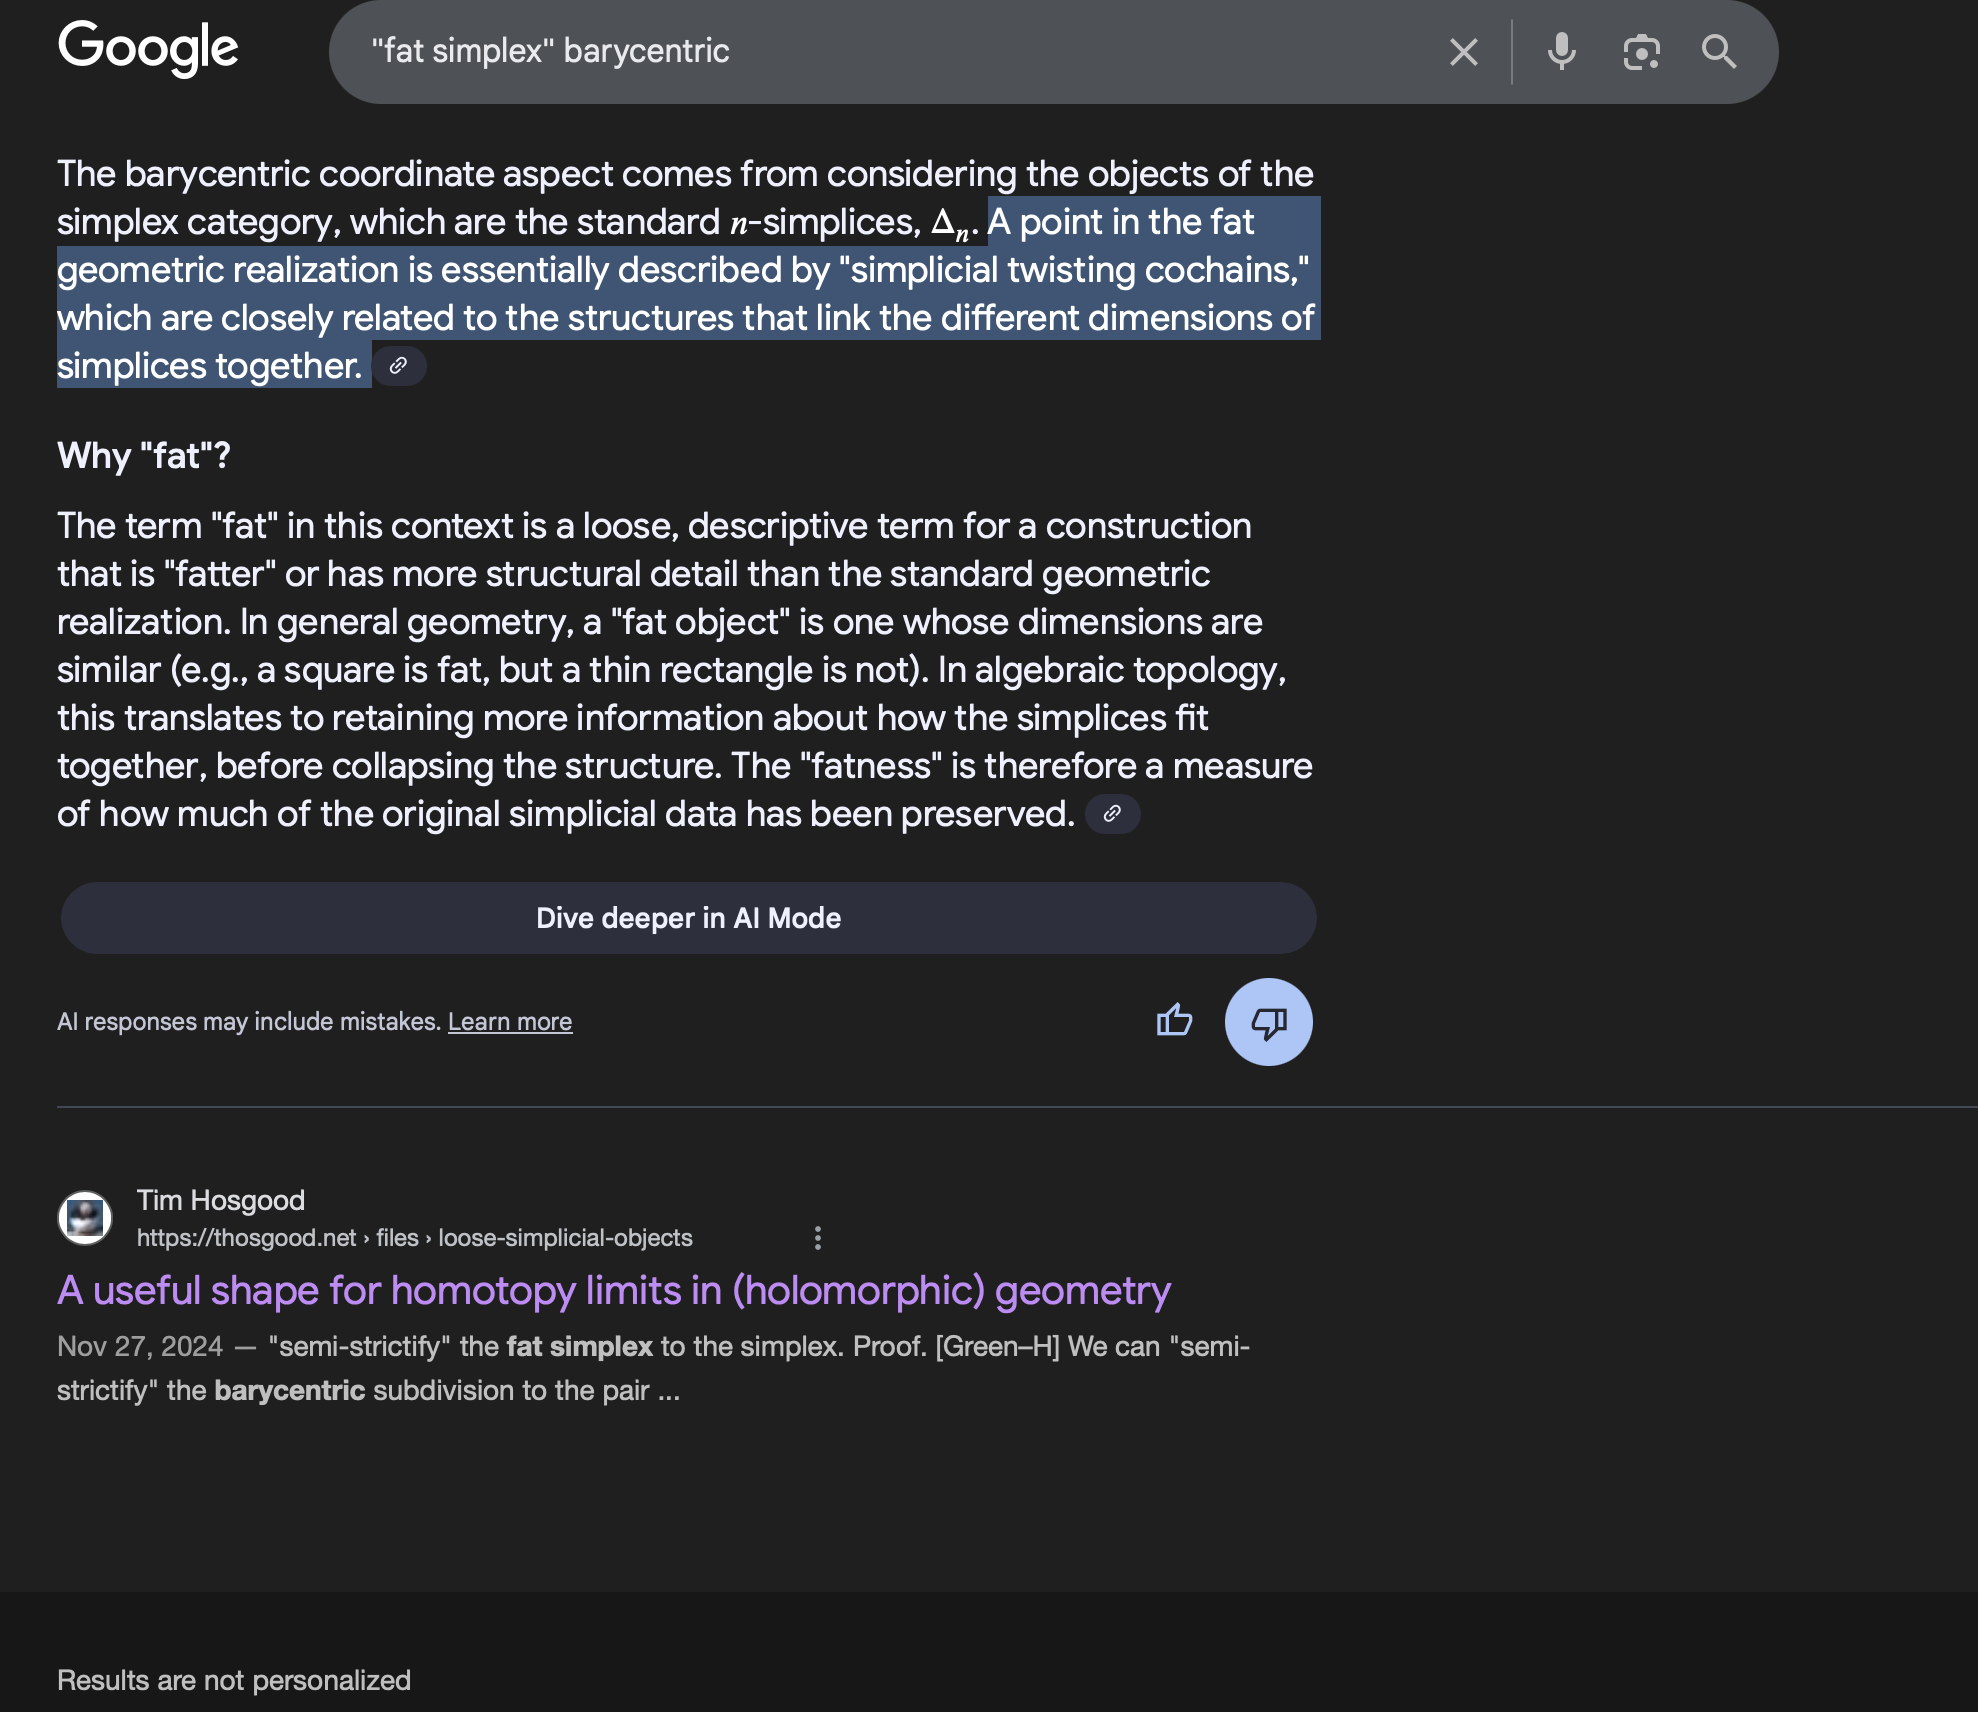
Task: Clear the search box text
Action: [x=1463, y=52]
